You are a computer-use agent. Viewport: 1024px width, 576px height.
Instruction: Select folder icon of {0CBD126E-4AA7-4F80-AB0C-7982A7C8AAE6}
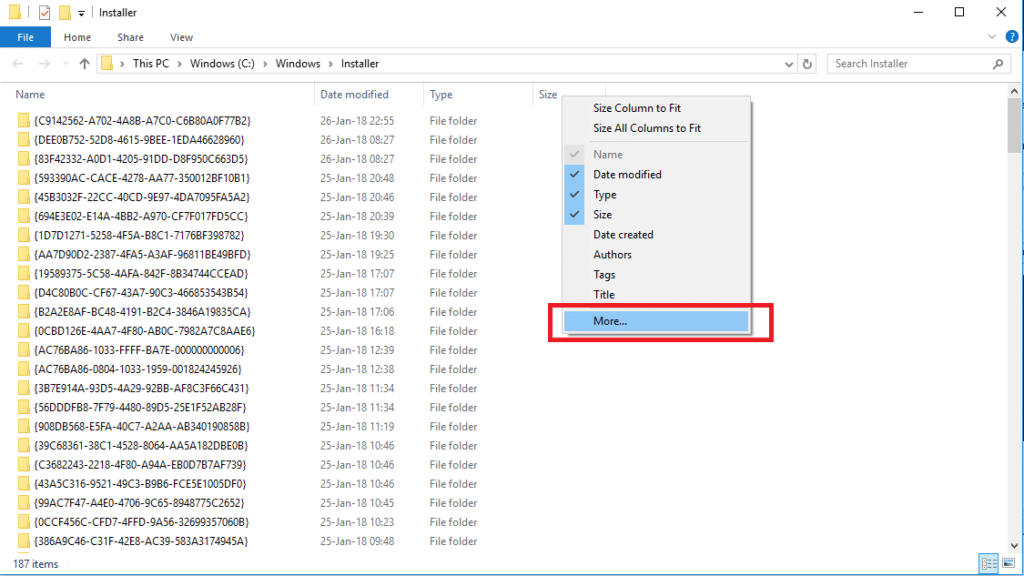pyautogui.click(x=24, y=330)
